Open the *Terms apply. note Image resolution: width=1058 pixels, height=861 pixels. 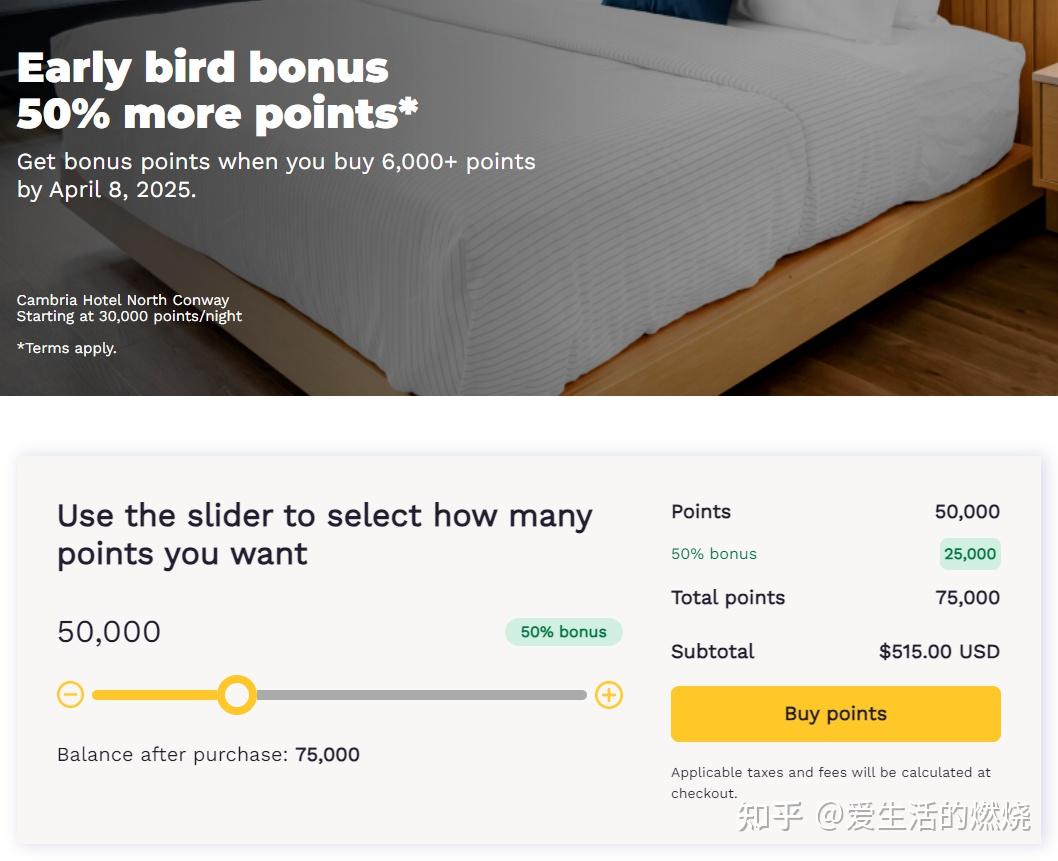[67, 348]
